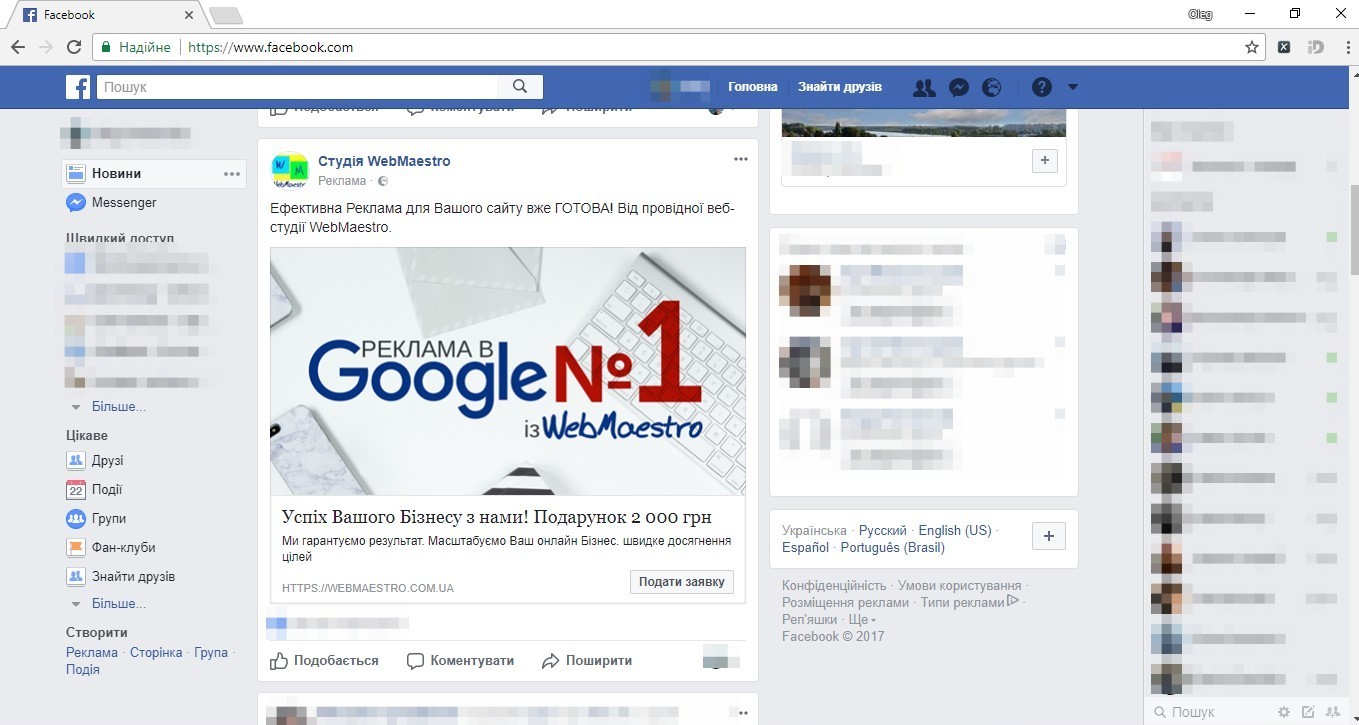Open Розміщення реклами footer link
Viewport: 1359px width, 725px height.
tap(846, 603)
